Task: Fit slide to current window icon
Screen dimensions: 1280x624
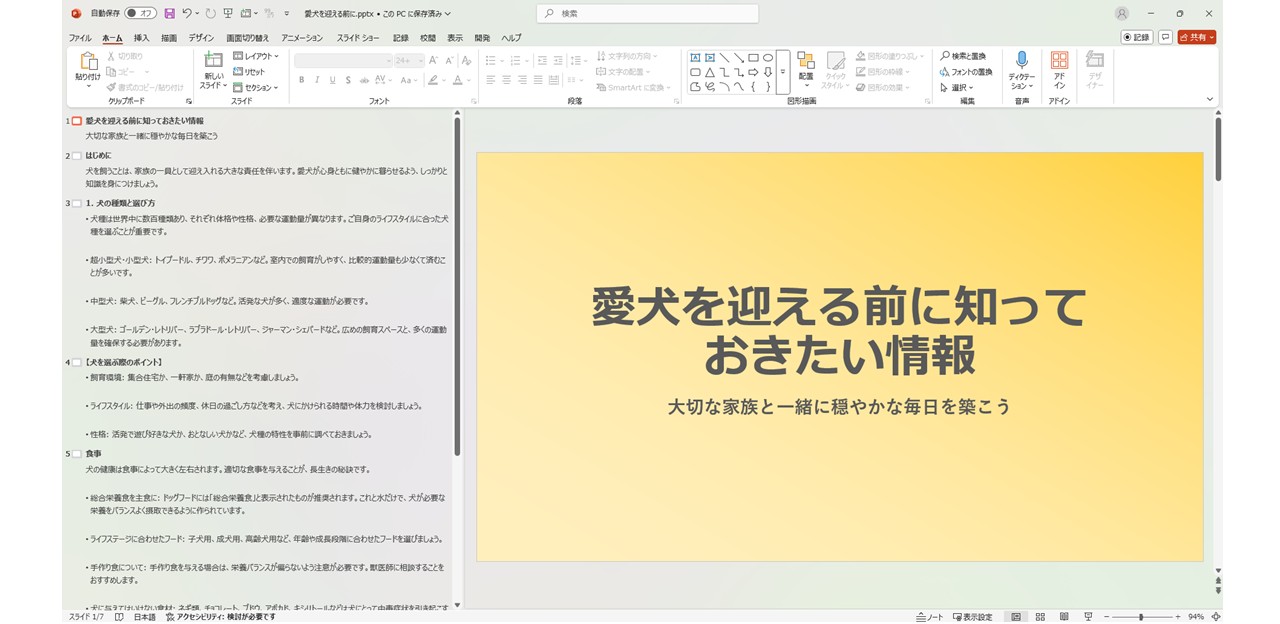Action: click(x=1216, y=617)
